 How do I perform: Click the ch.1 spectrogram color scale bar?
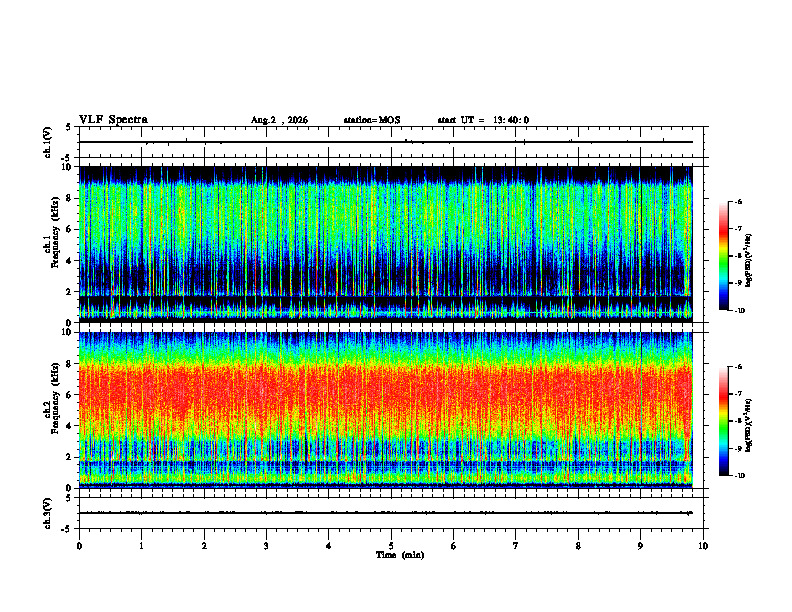[x=723, y=256]
